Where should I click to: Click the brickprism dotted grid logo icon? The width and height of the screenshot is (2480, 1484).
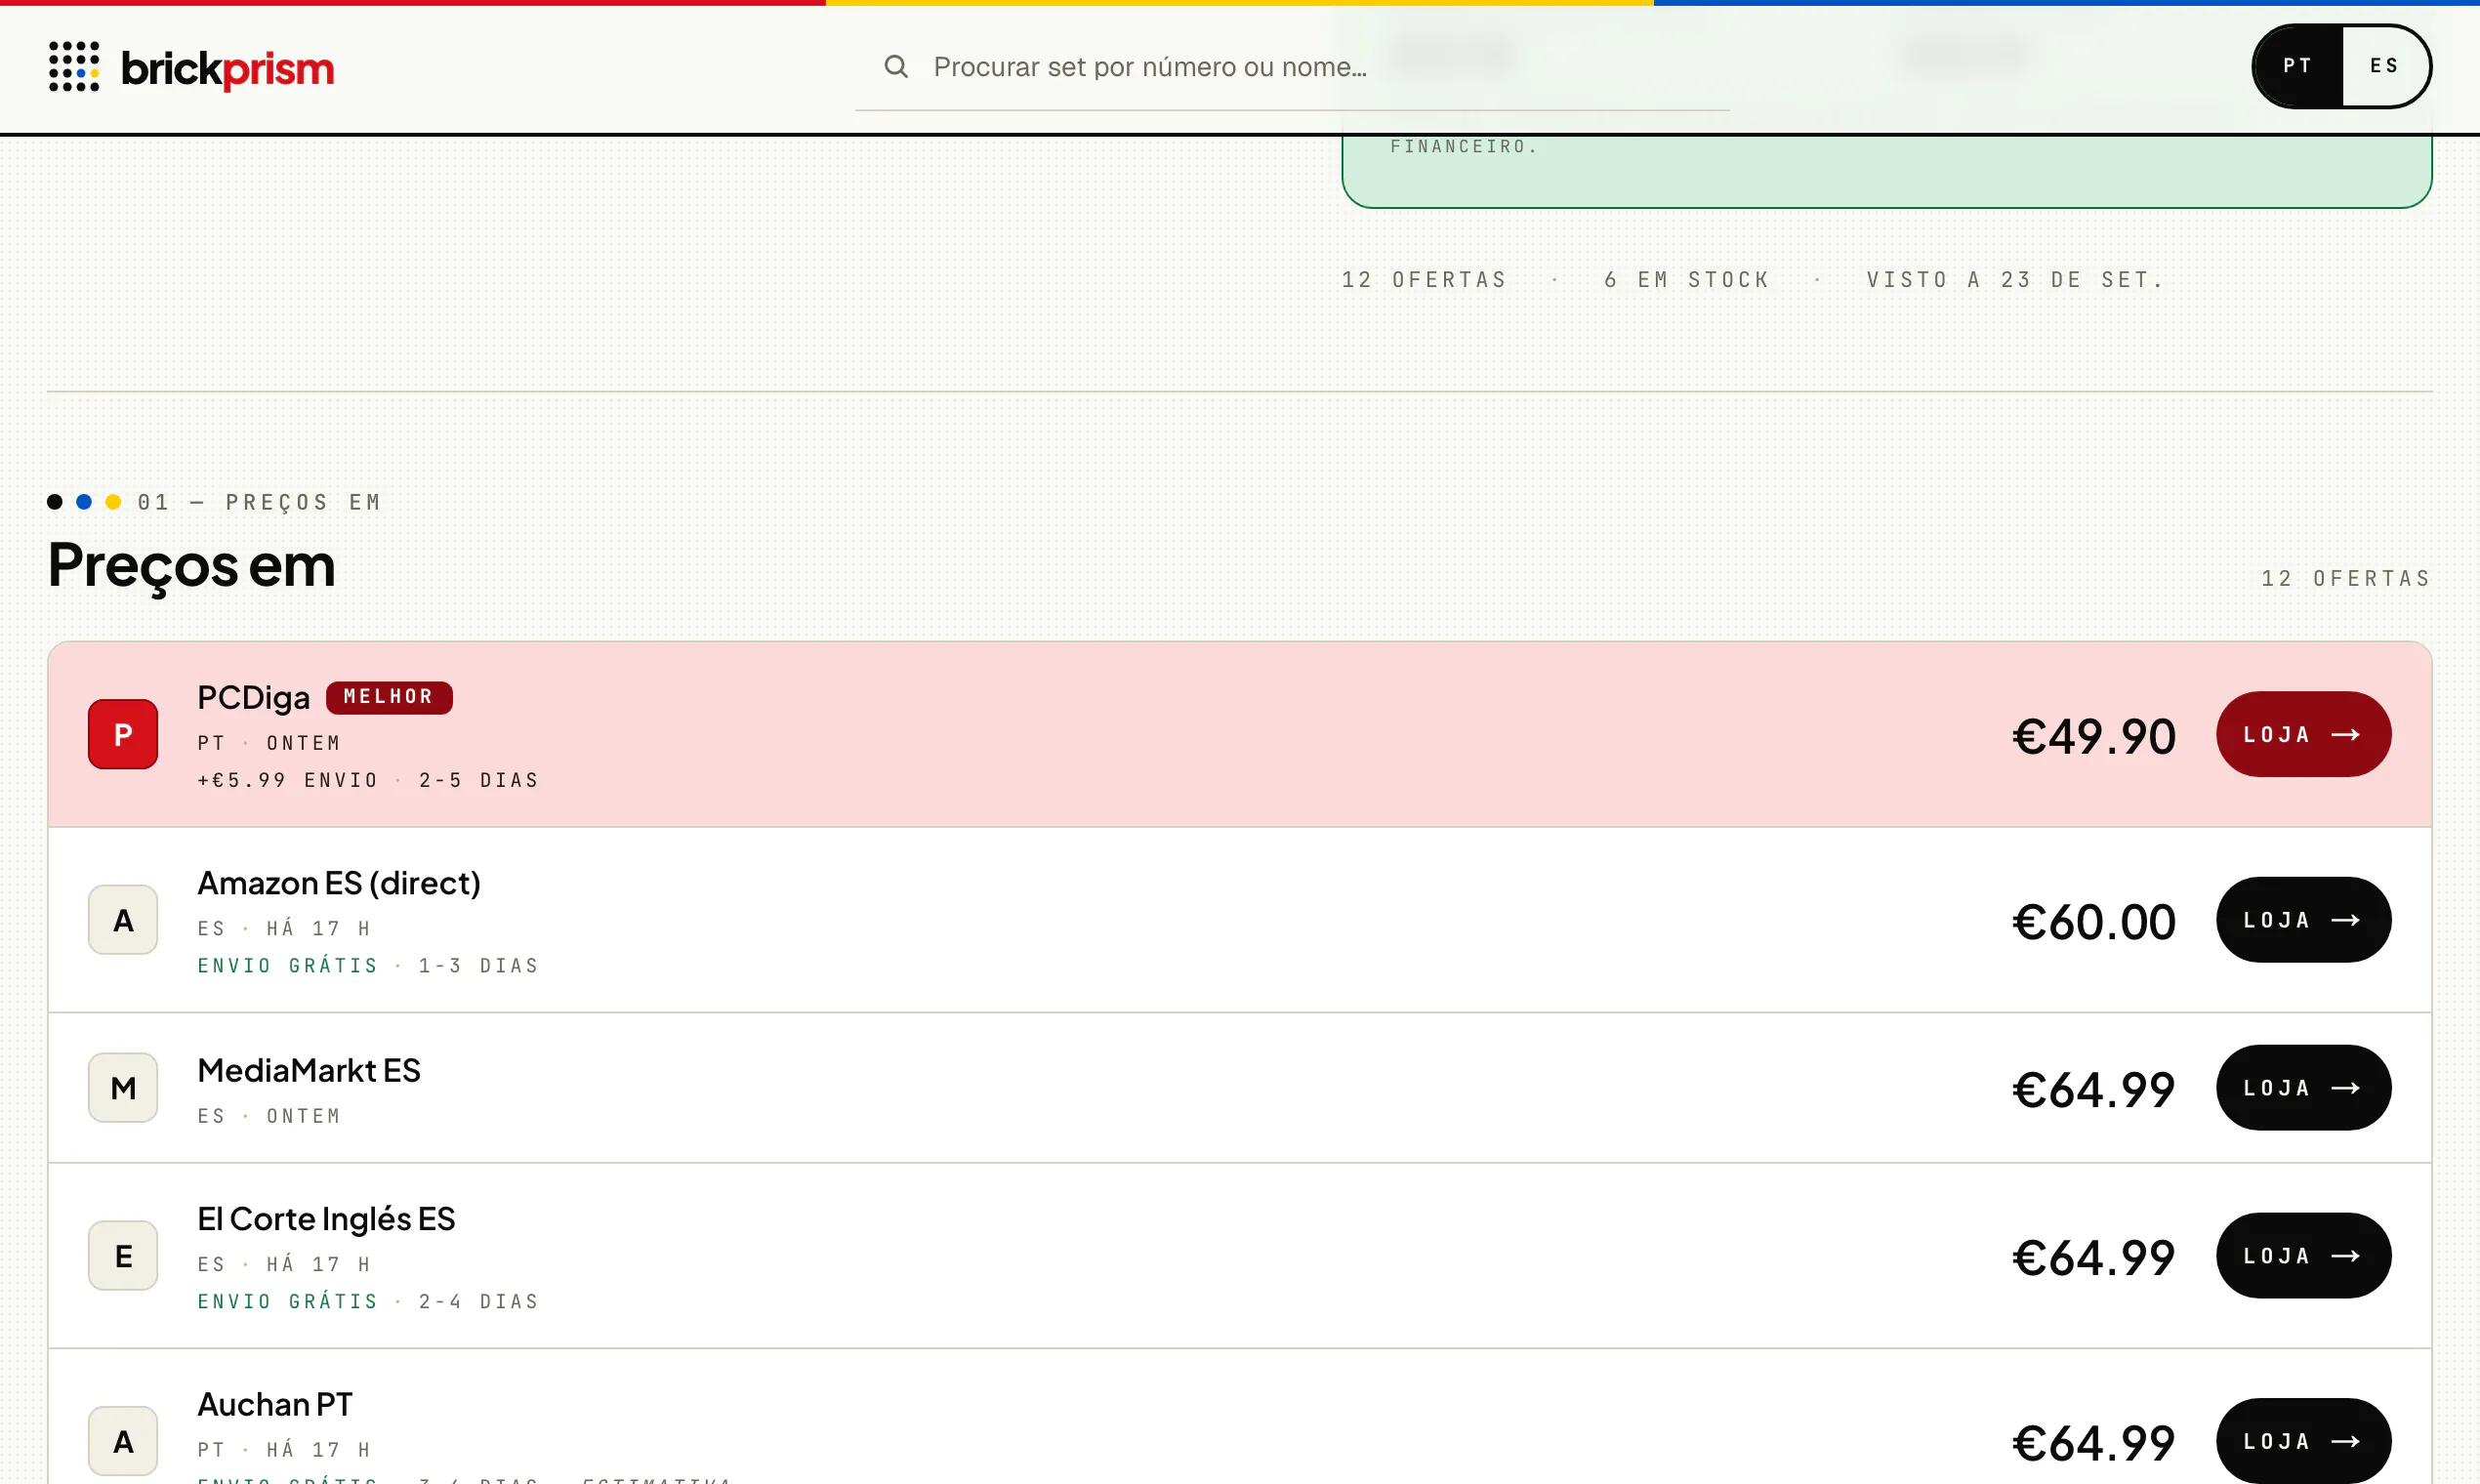coord(74,67)
